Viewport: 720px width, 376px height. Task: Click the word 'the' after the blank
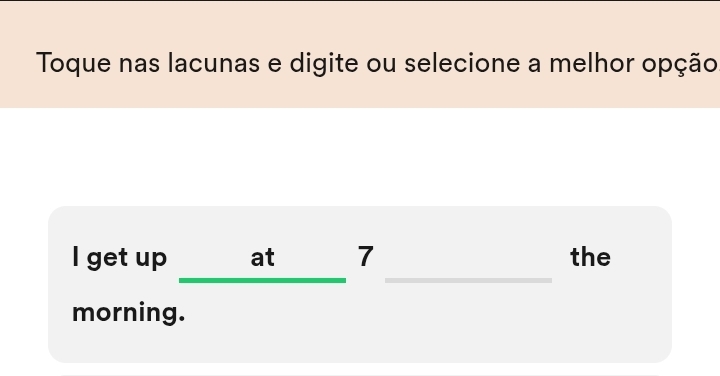tap(591, 257)
